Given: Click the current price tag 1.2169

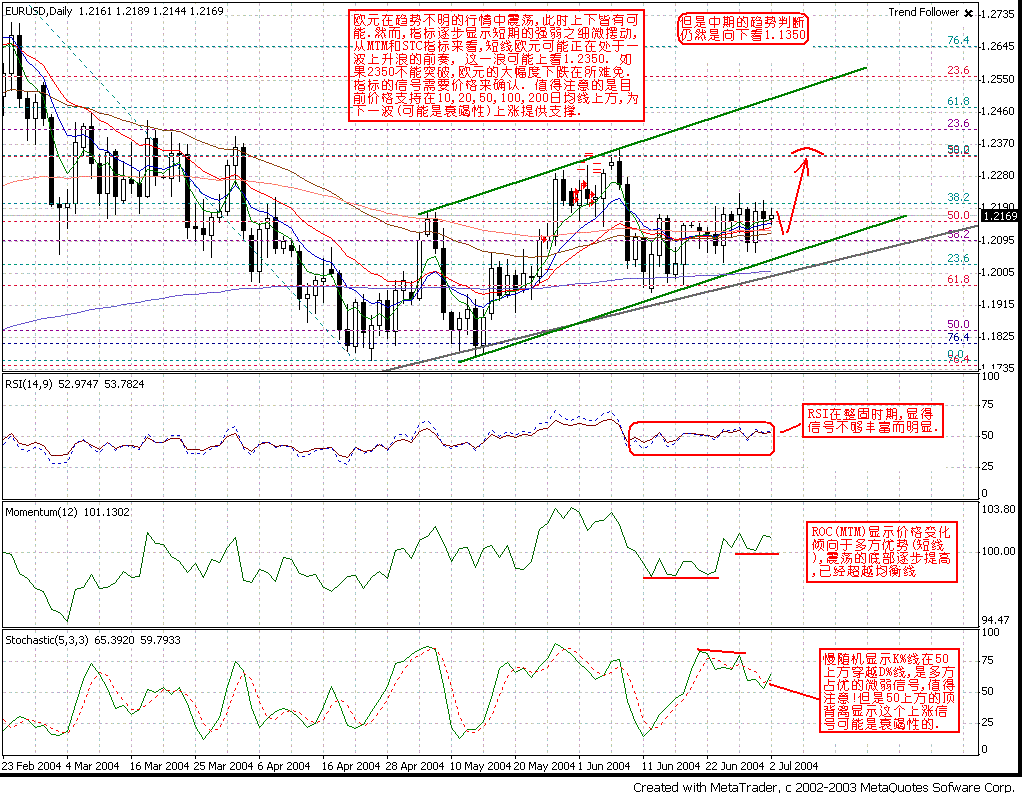Looking at the screenshot, I should (x=1000, y=216).
